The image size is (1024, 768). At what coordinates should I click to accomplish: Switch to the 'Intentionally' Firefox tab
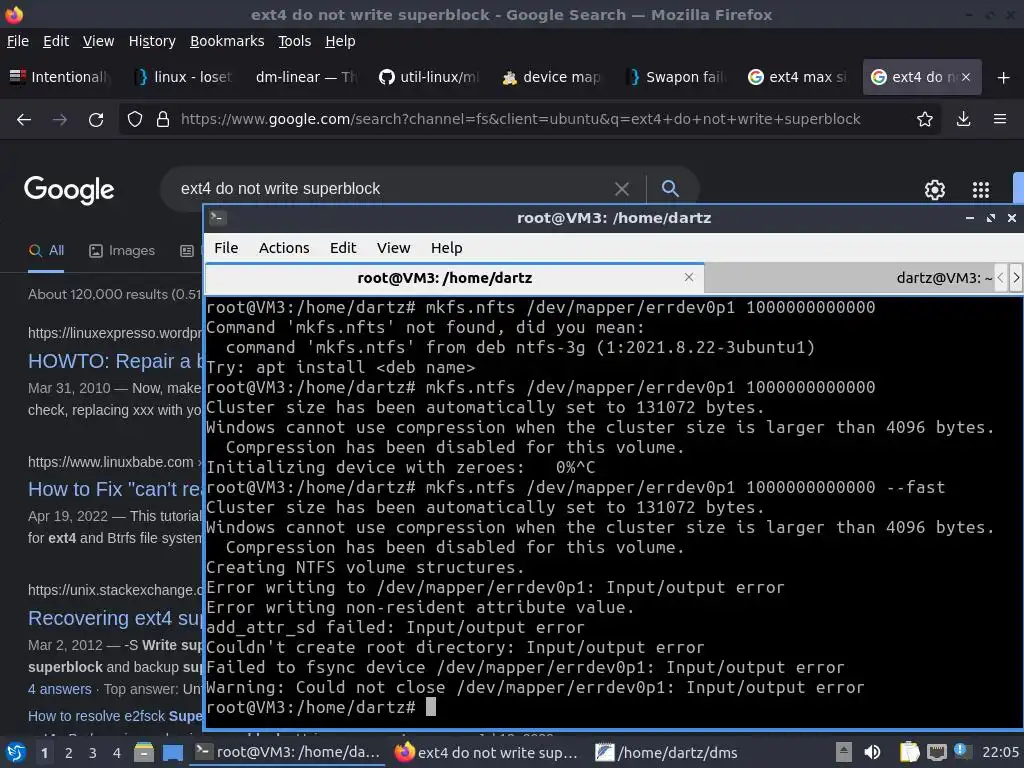pyautogui.click(x=61, y=77)
